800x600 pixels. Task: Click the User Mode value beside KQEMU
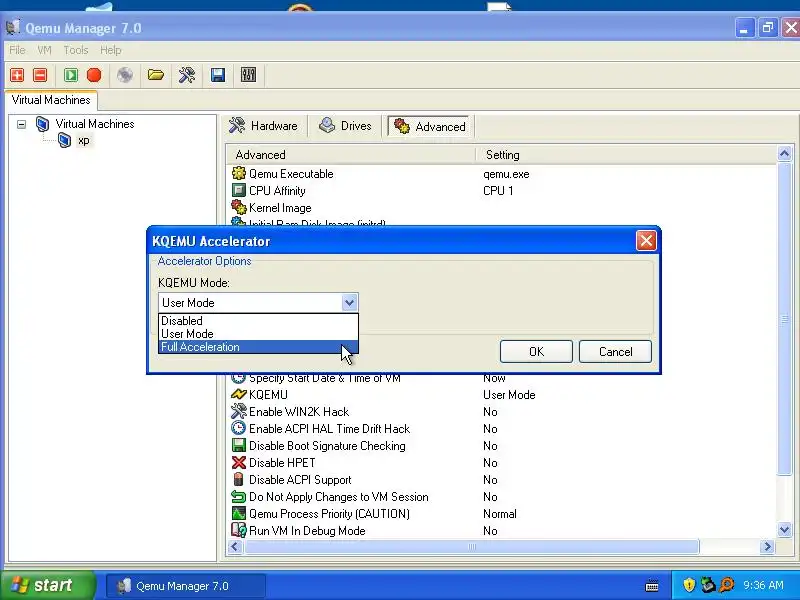click(509, 395)
